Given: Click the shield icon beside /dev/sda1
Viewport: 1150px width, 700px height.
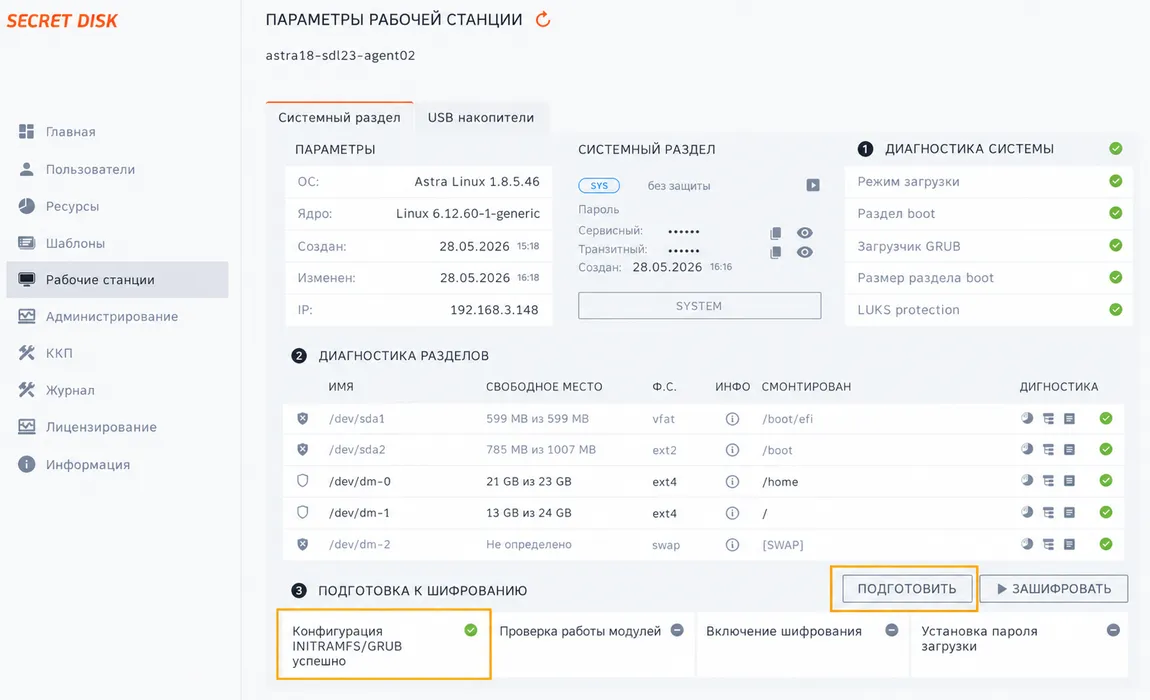Looking at the screenshot, I should coord(302,418).
